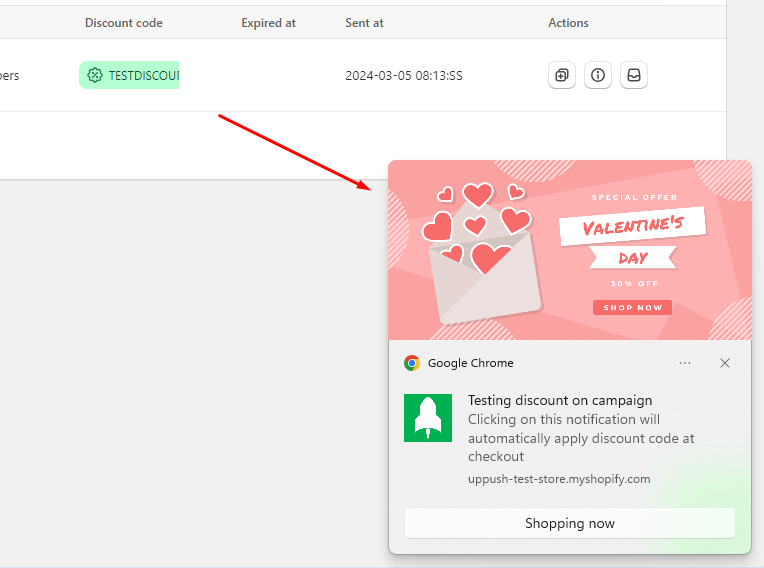Click the Expired at column header
Viewport: 764px width, 568px height.
pyautogui.click(x=268, y=23)
